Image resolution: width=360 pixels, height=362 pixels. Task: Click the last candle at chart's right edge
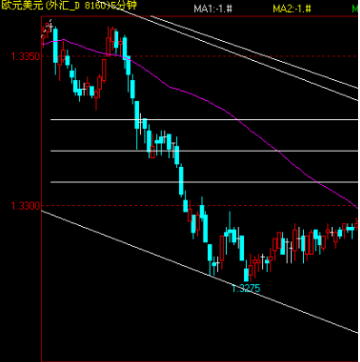click(357, 225)
